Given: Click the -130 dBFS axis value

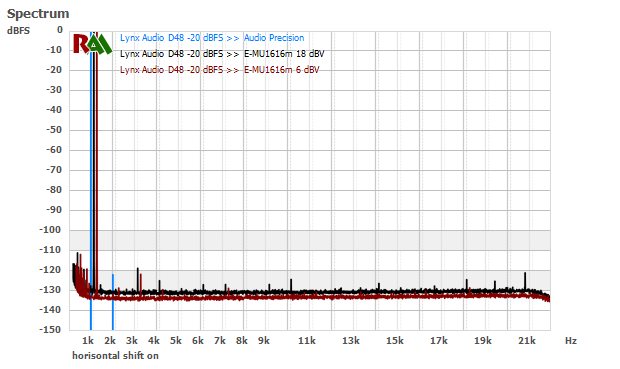Looking at the screenshot, I should 50,290.
